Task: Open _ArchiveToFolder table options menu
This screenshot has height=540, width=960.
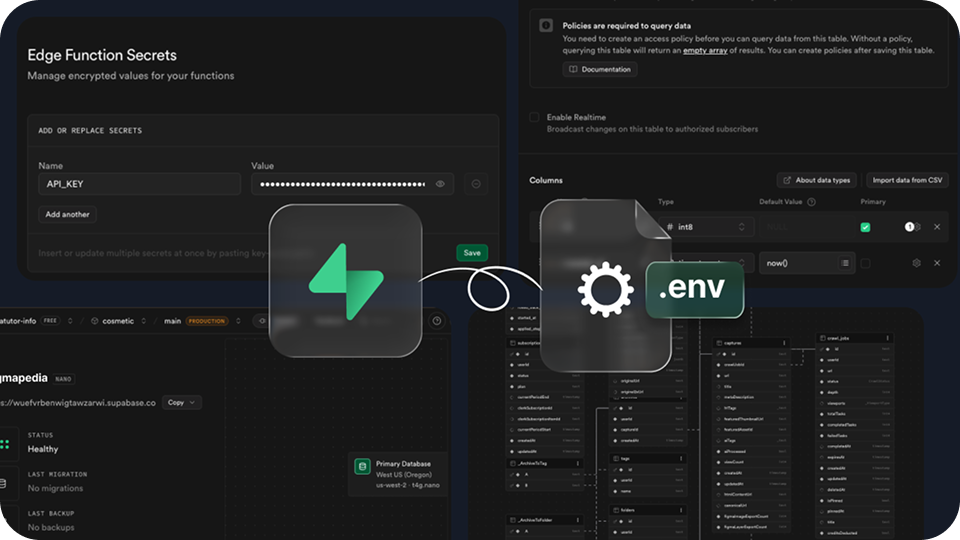Action: pos(577,520)
